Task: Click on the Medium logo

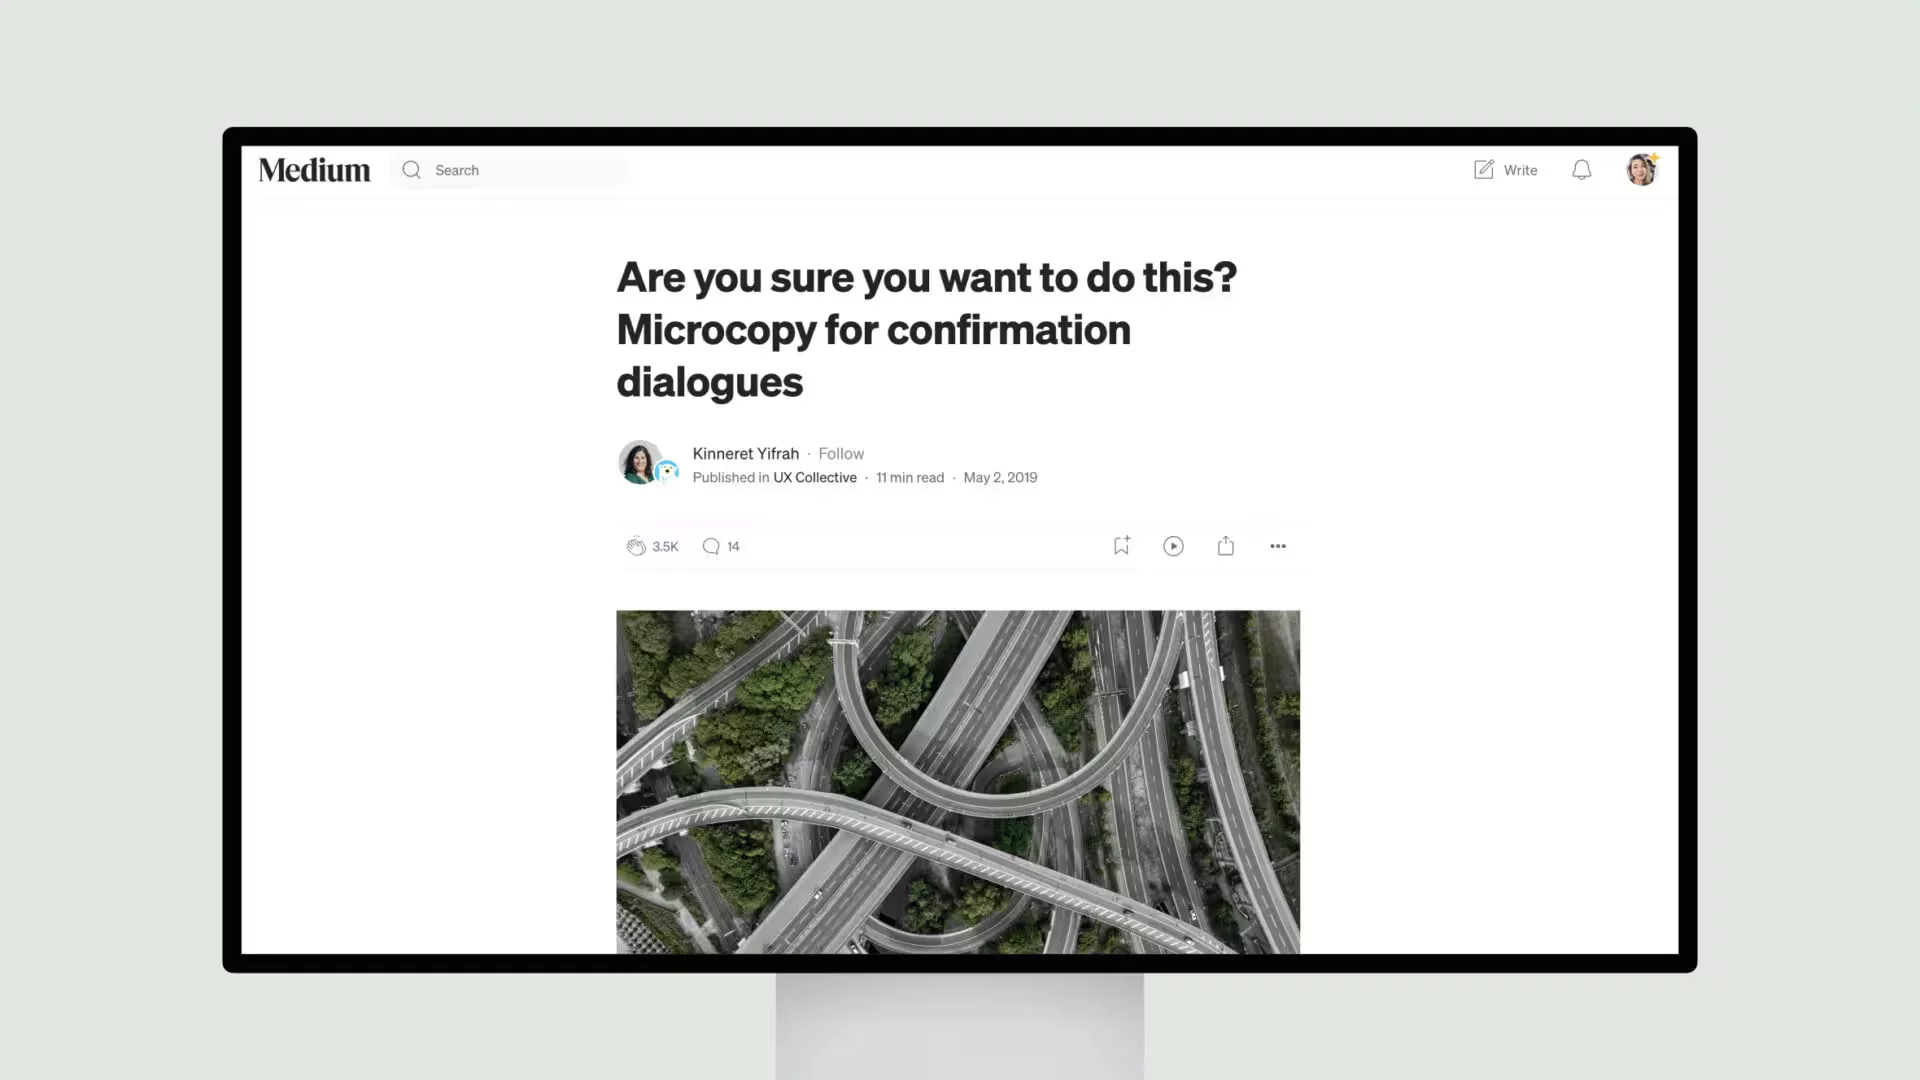Action: pos(314,169)
